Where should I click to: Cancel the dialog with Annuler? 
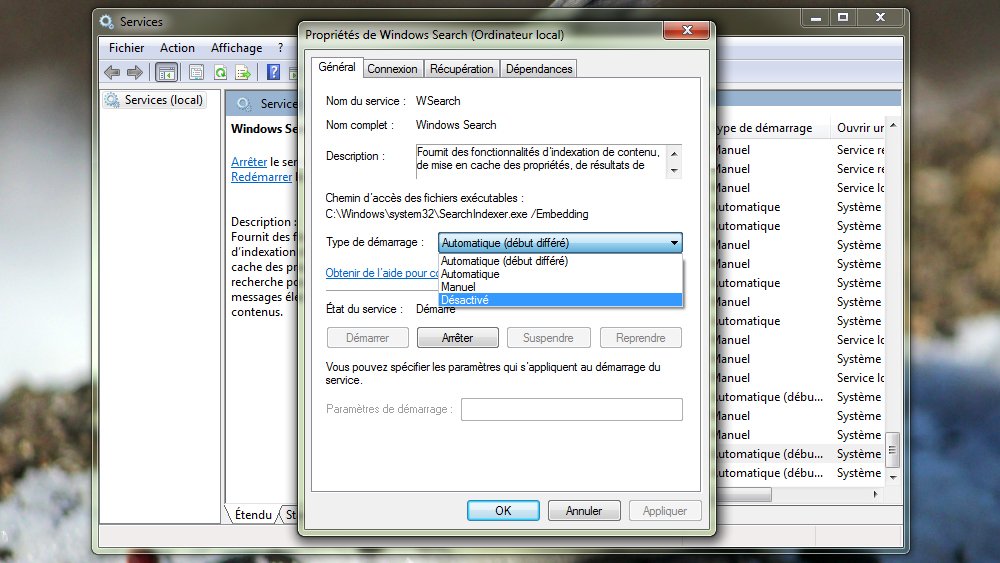[584, 511]
